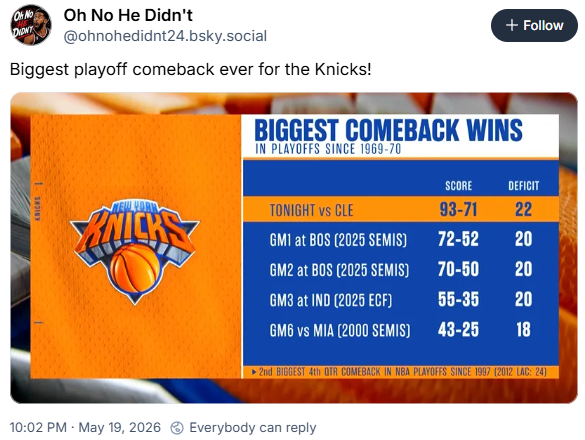
Task: Click the DEFICIT column header in image
Action: coord(523,185)
